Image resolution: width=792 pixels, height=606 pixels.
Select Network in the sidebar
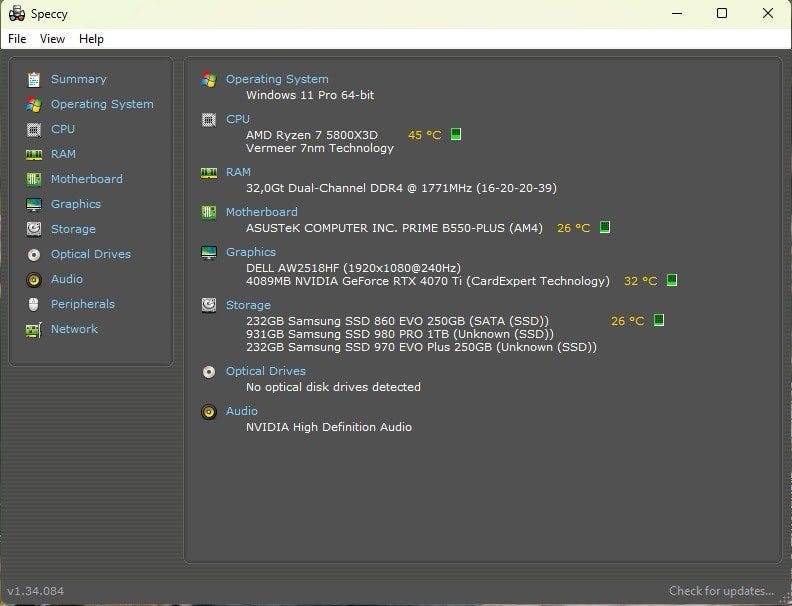click(74, 329)
